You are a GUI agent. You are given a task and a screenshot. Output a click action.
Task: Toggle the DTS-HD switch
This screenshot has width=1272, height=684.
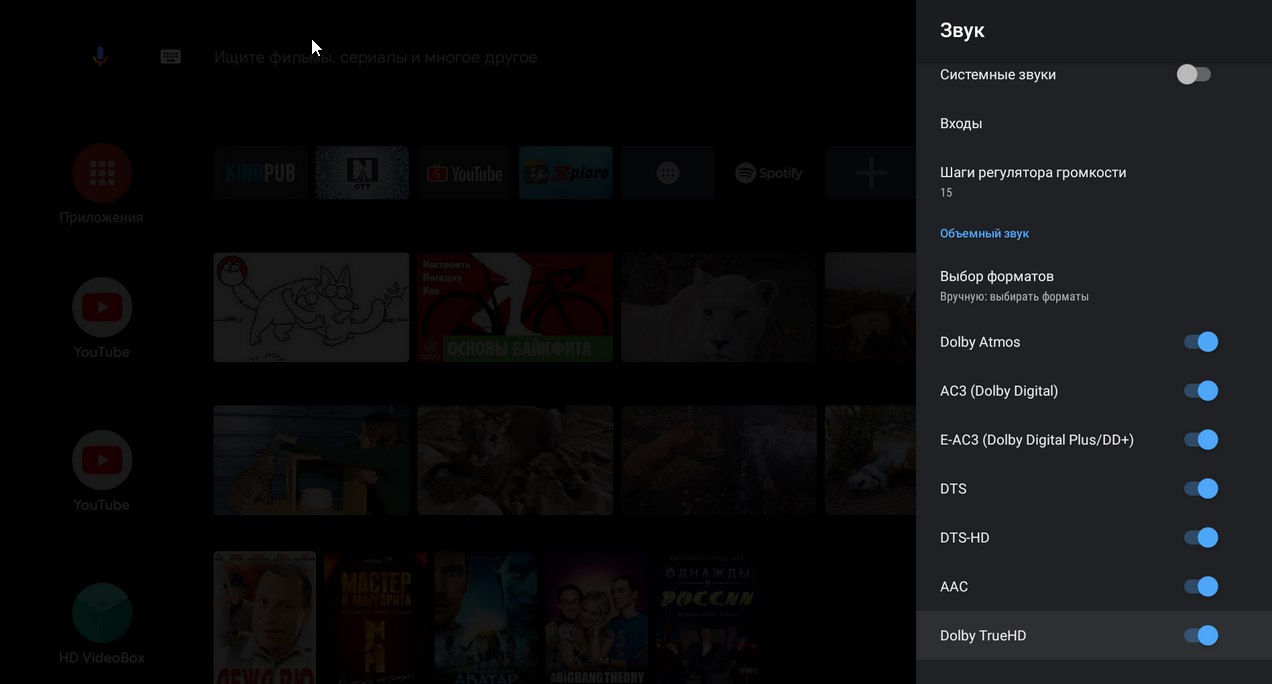[x=1201, y=538]
